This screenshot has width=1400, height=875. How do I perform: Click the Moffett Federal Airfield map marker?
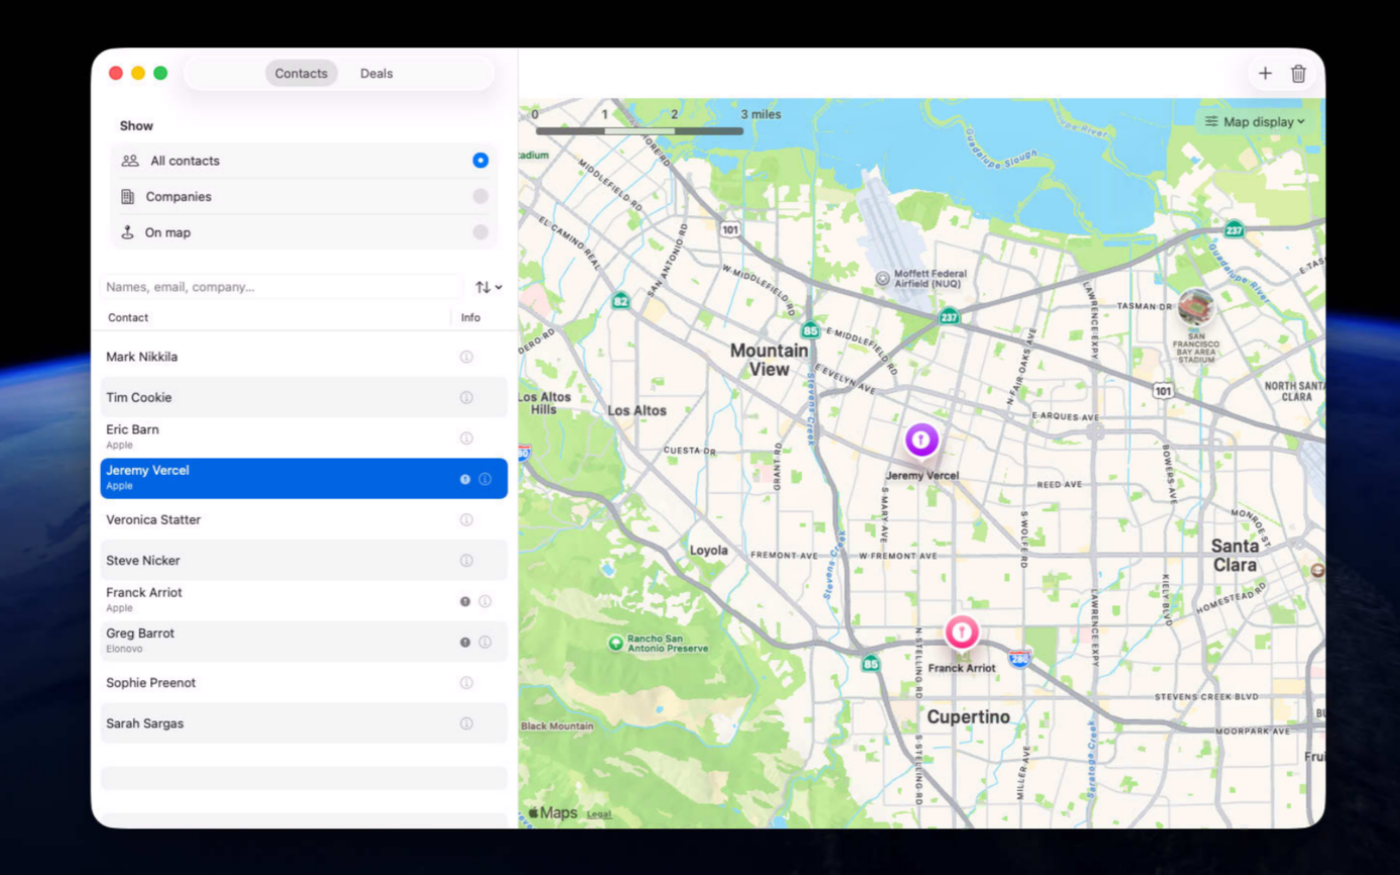click(x=882, y=279)
